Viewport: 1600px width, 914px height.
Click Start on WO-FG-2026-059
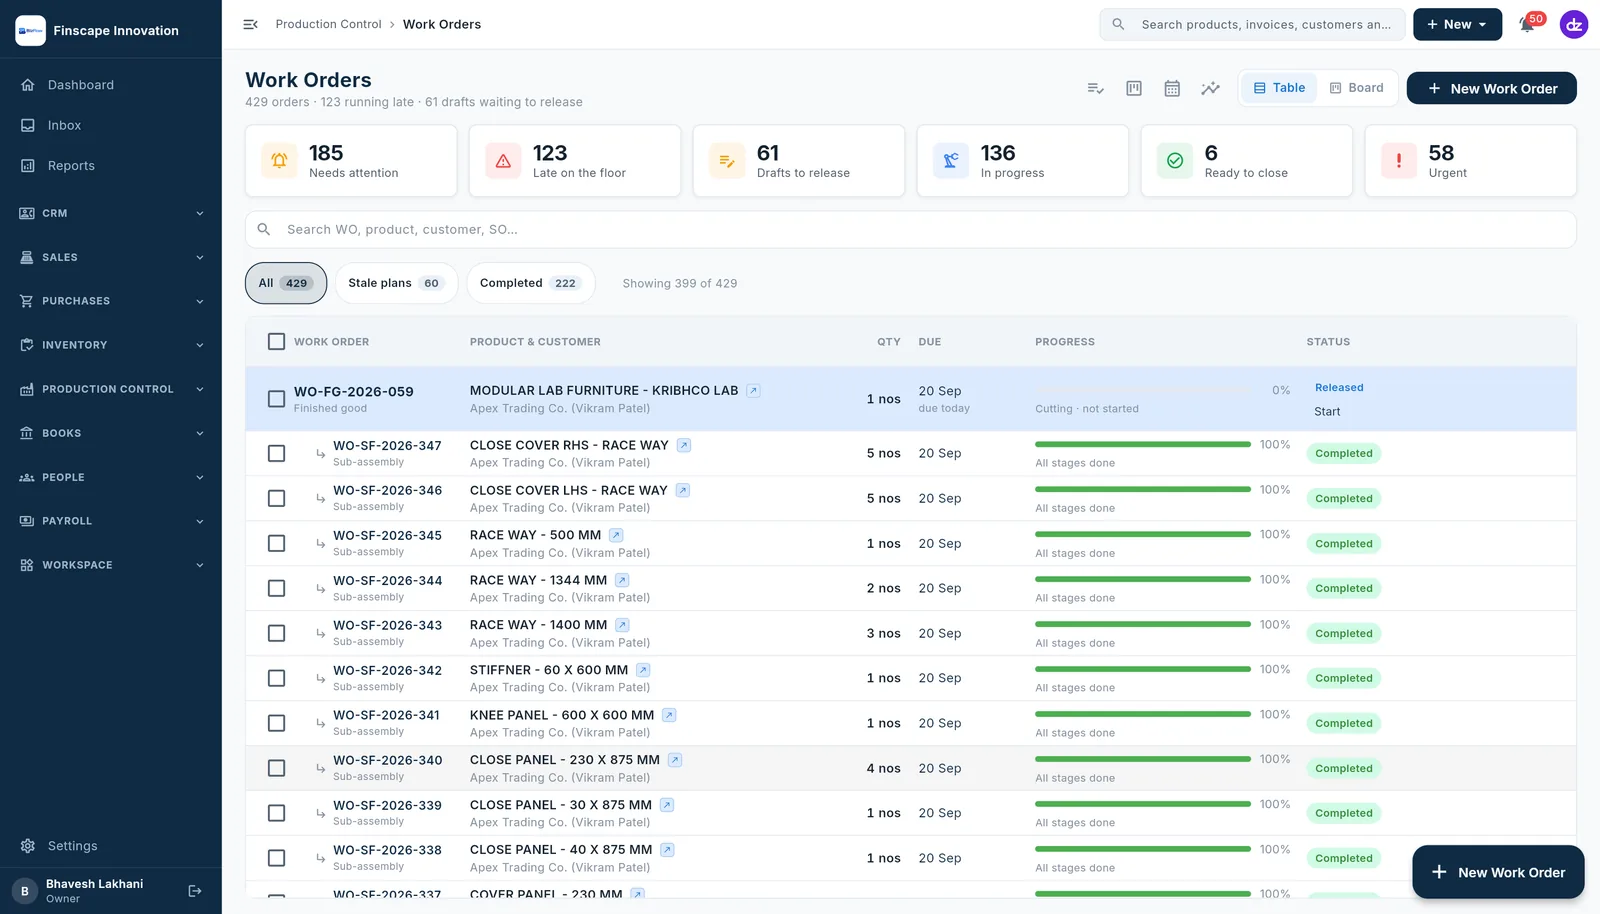(x=1327, y=412)
